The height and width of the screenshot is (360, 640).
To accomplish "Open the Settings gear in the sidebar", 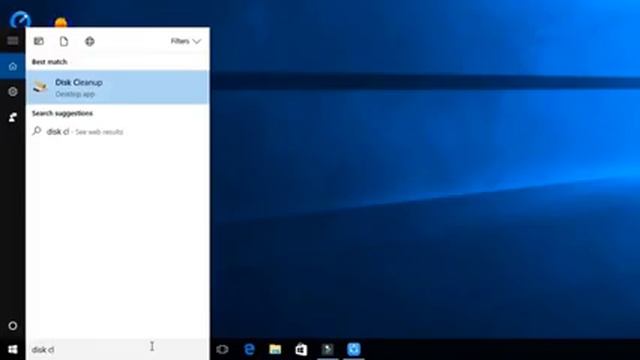I will [13, 91].
